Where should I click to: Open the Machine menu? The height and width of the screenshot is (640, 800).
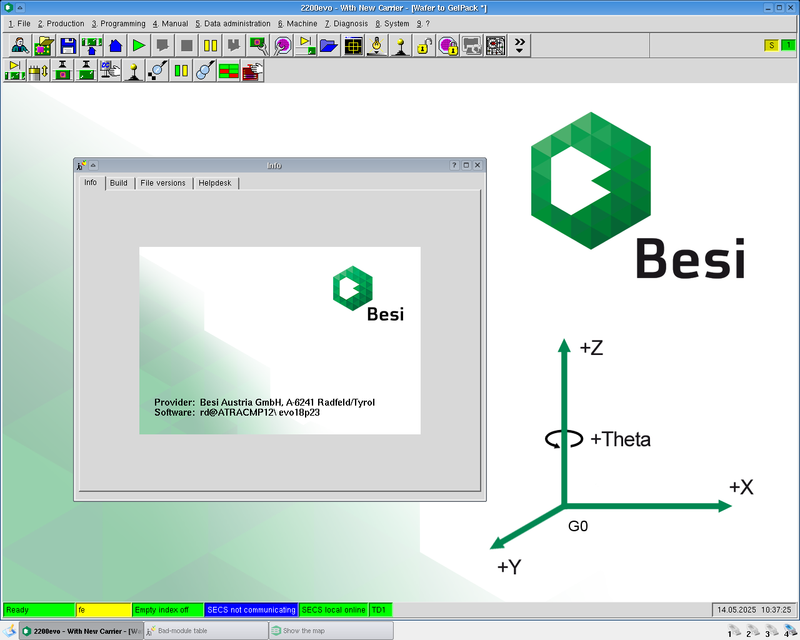pos(297,23)
